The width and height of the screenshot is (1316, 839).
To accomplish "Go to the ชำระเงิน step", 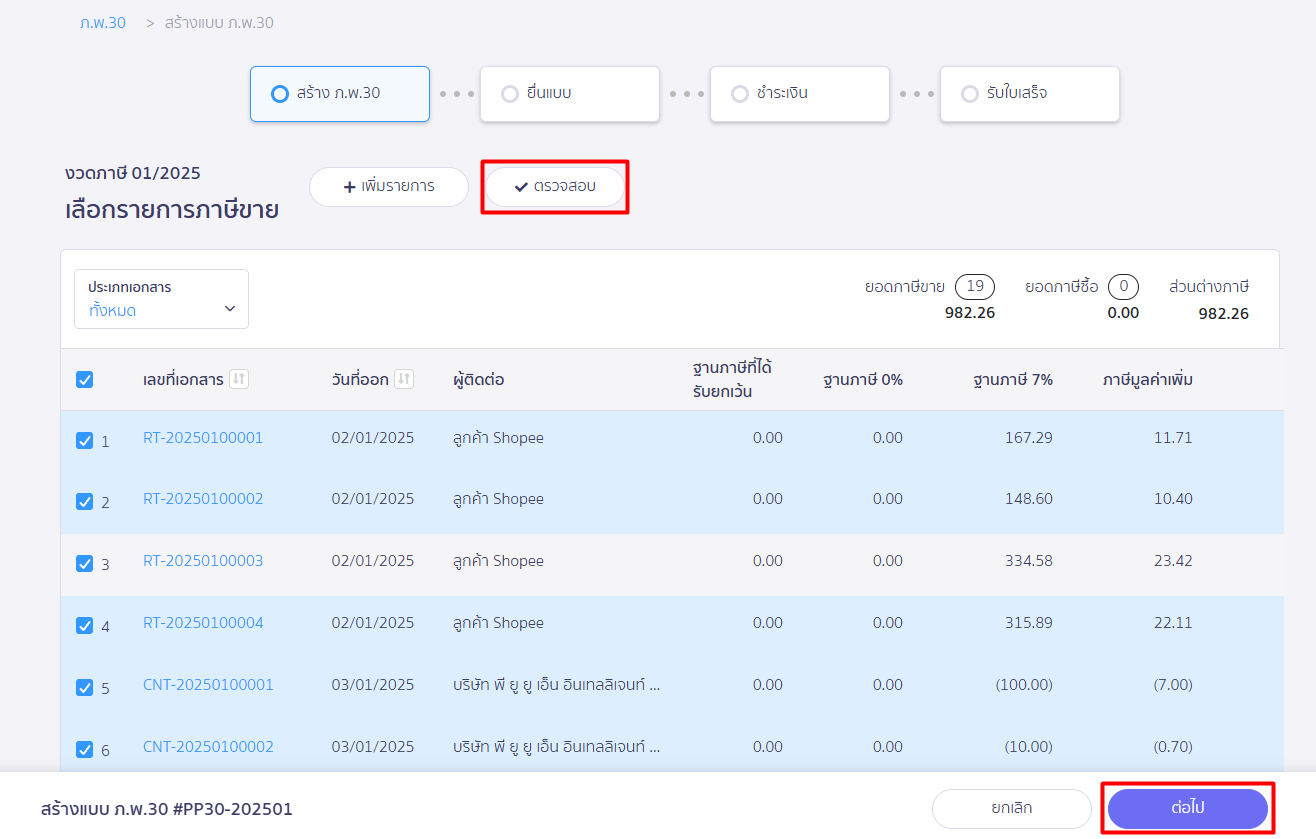I will (799, 94).
